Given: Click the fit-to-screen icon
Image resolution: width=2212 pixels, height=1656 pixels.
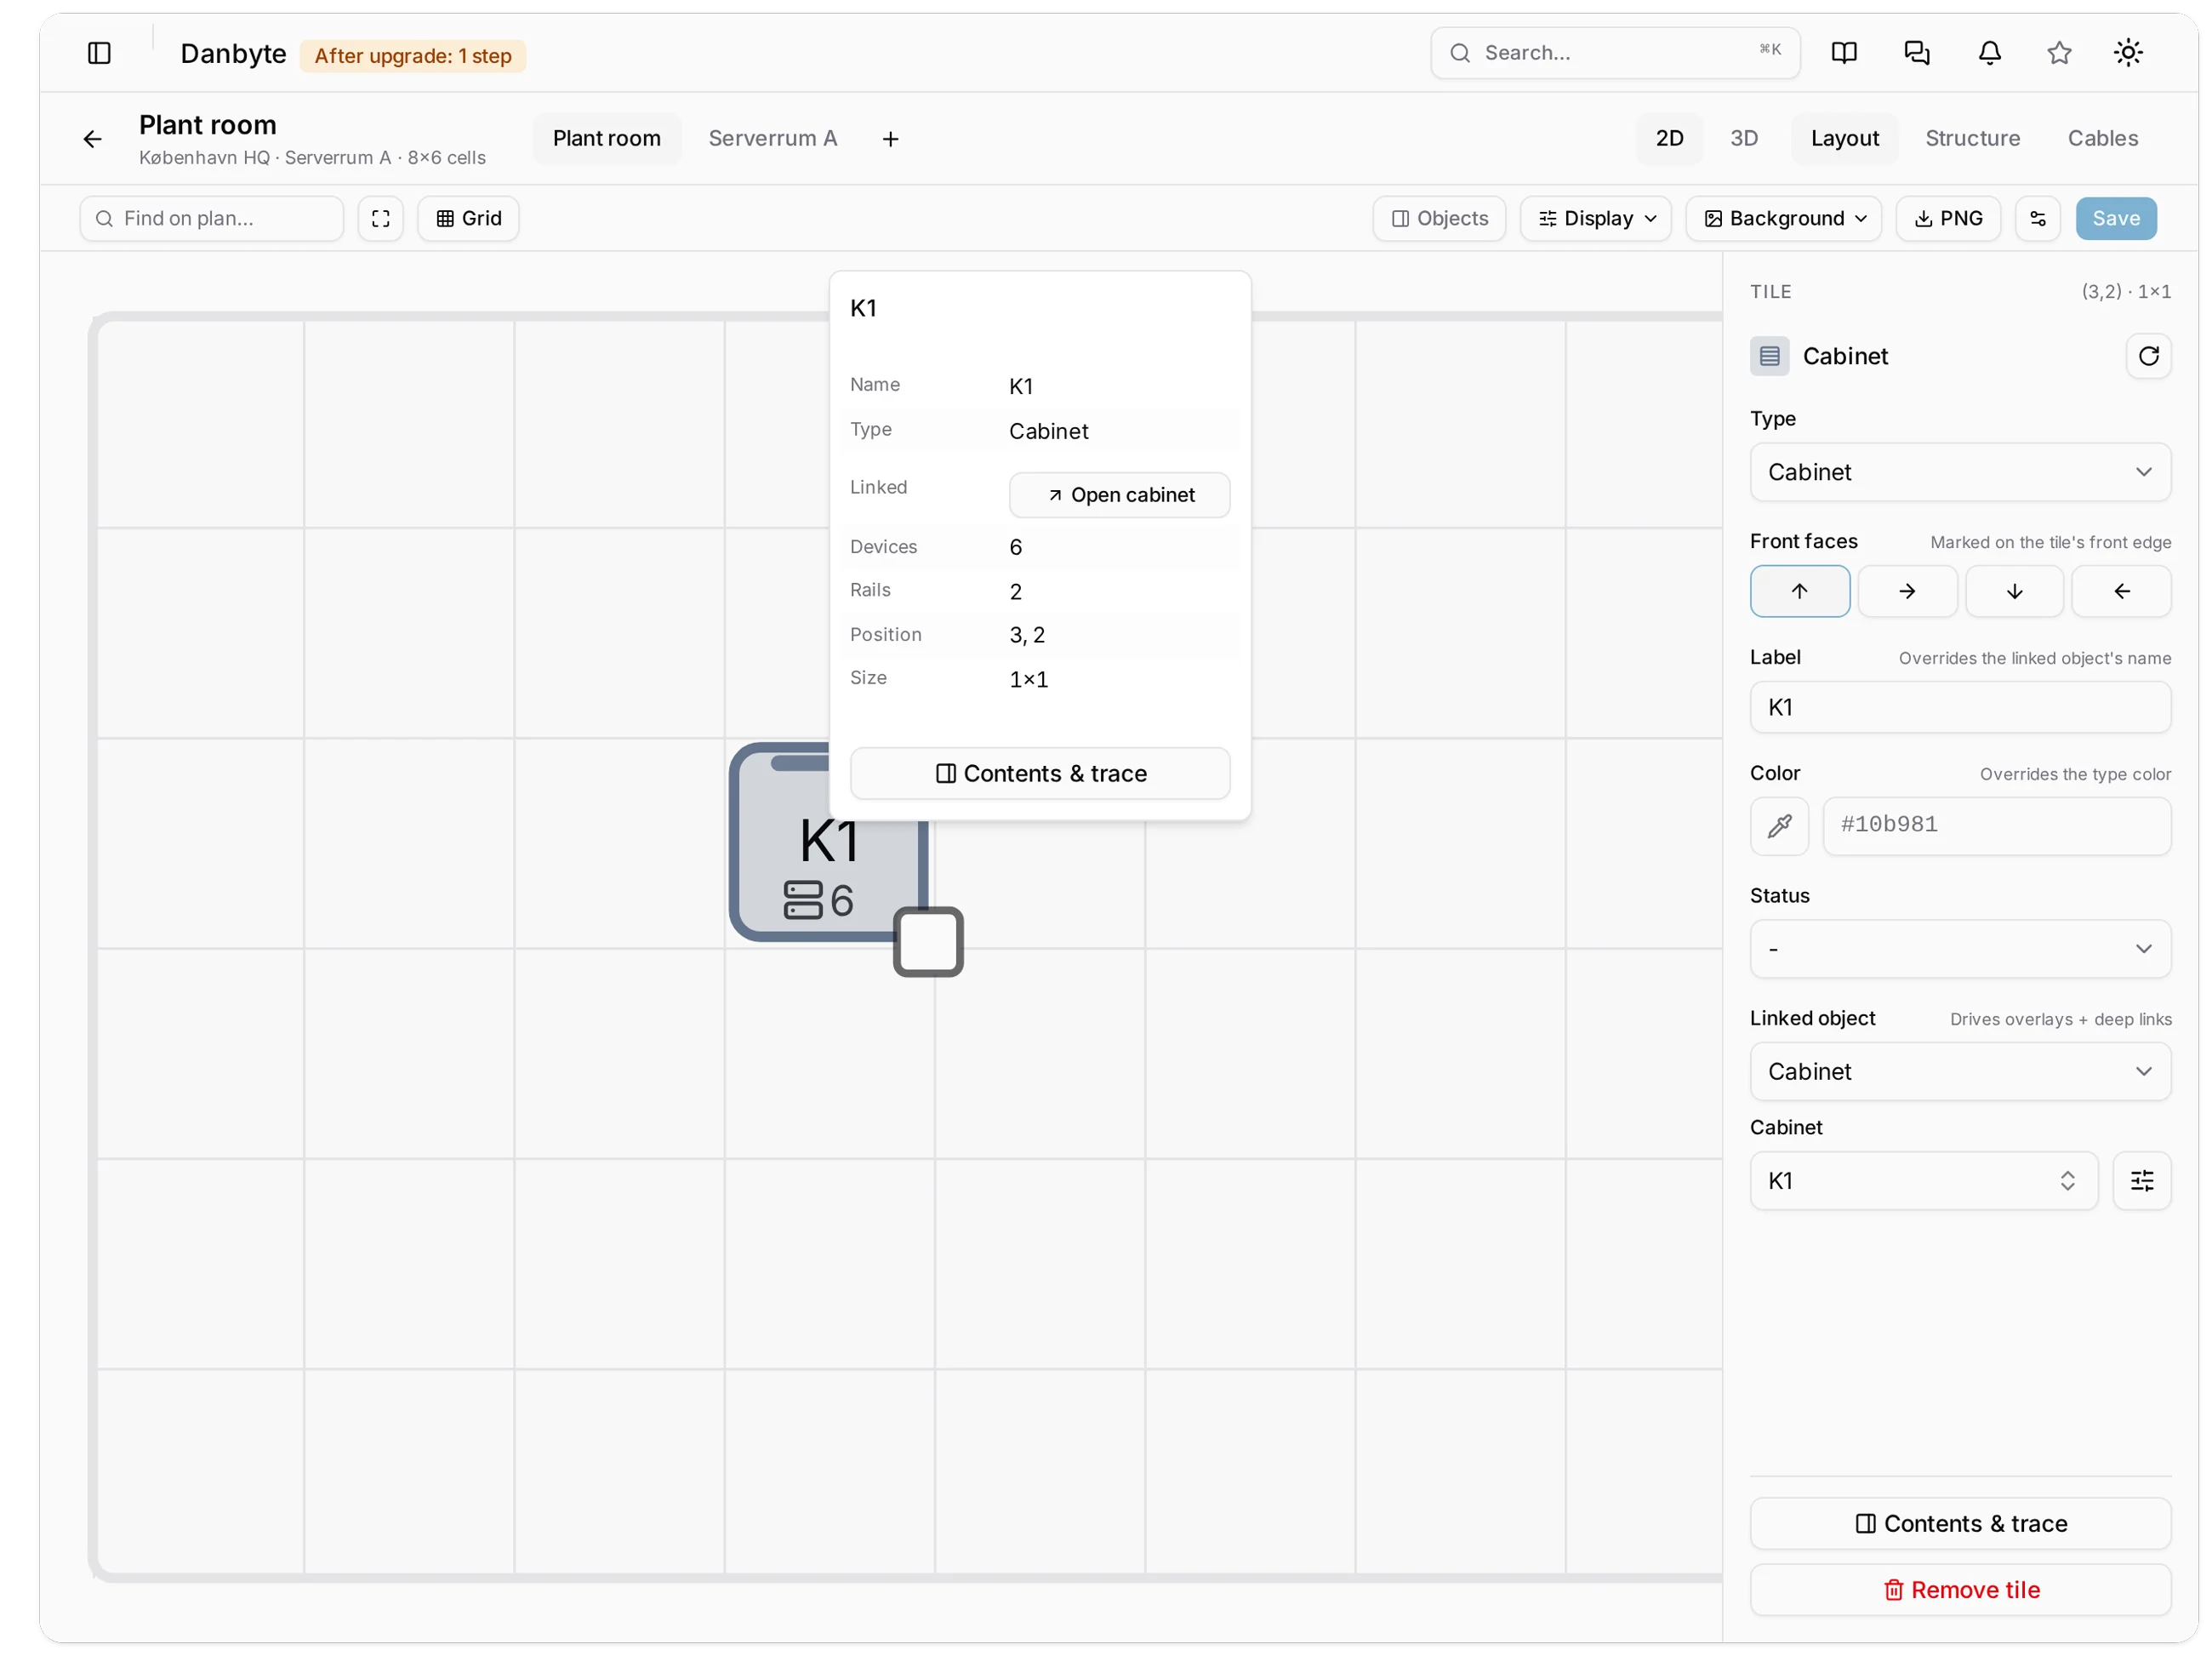Looking at the screenshot, I should [381, 218].
